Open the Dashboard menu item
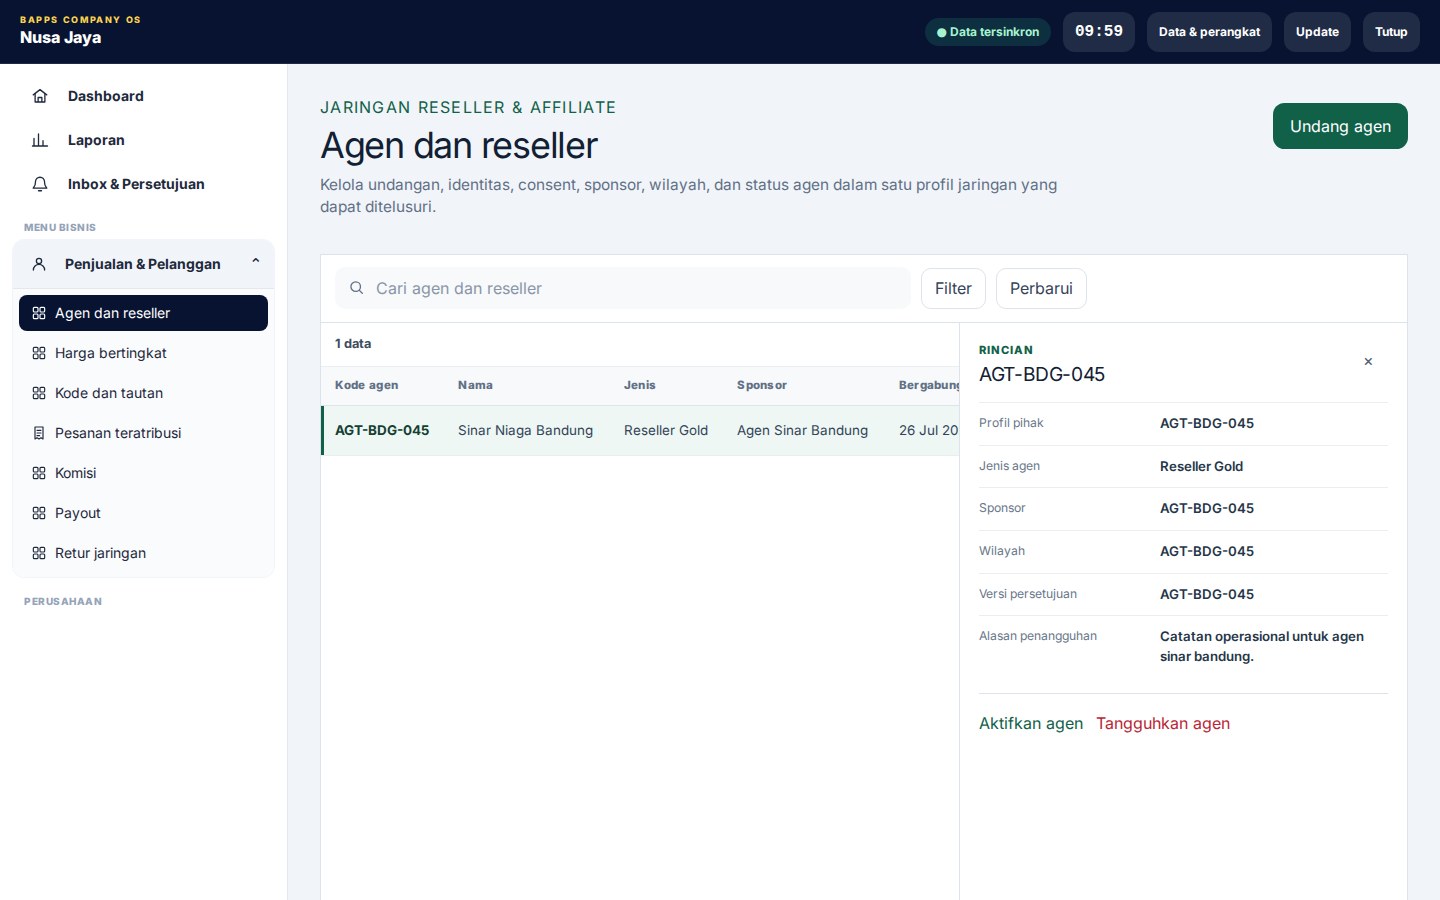Screen dimensions: 1440x900 143,96
